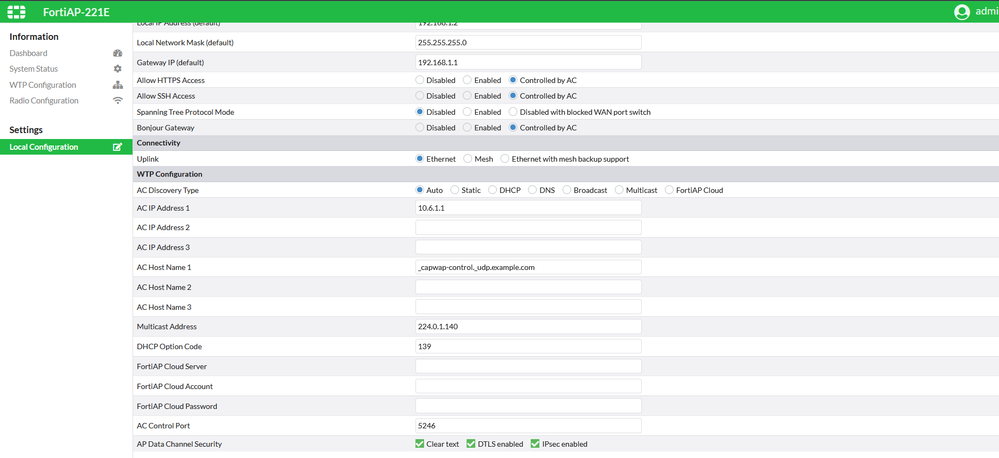The width and height of the screenshot is (999, 458).
Task: Open the admin user avatar icon
Action: click(962, 11)
